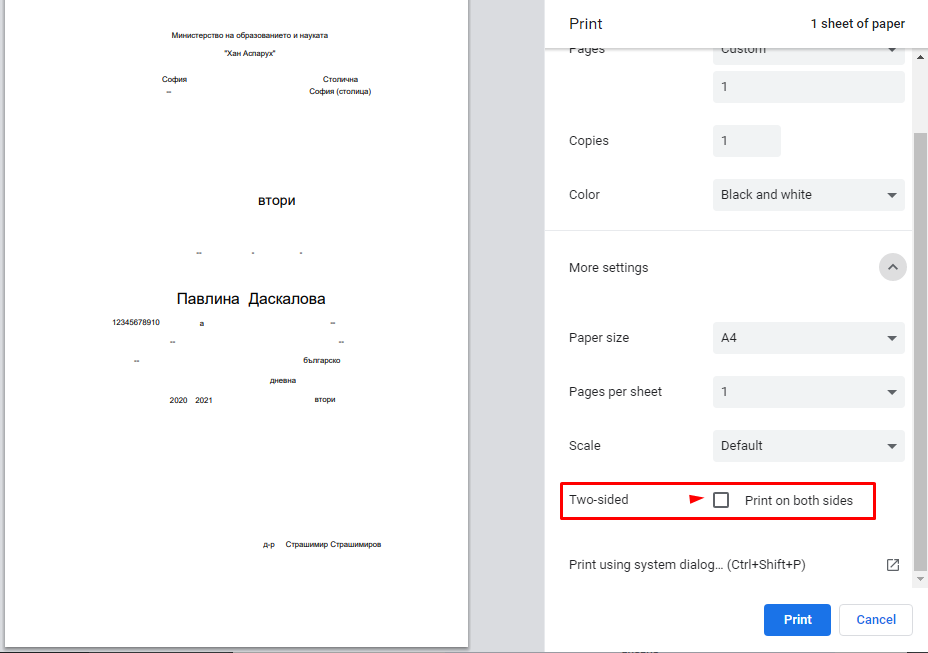This screenshot has height=653, width=928.
Task: Click the external-link icon for system dialog
Action: (893, 565)
